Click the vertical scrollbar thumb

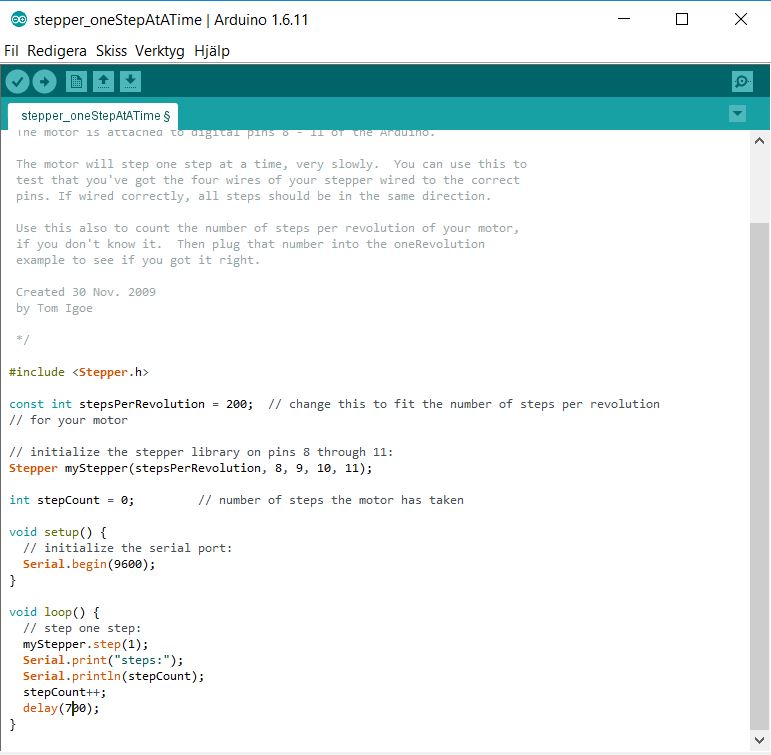click(x=759, y=476)
